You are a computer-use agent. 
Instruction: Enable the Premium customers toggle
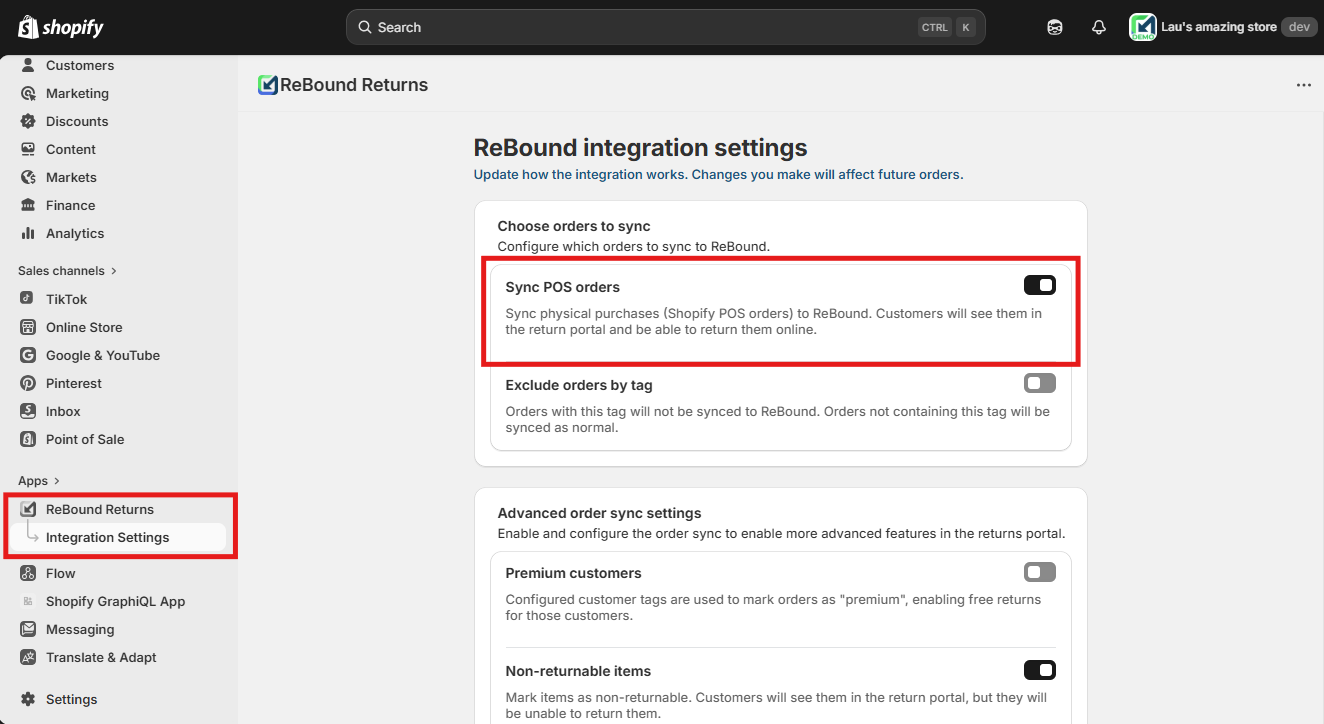coord(1040,573)
